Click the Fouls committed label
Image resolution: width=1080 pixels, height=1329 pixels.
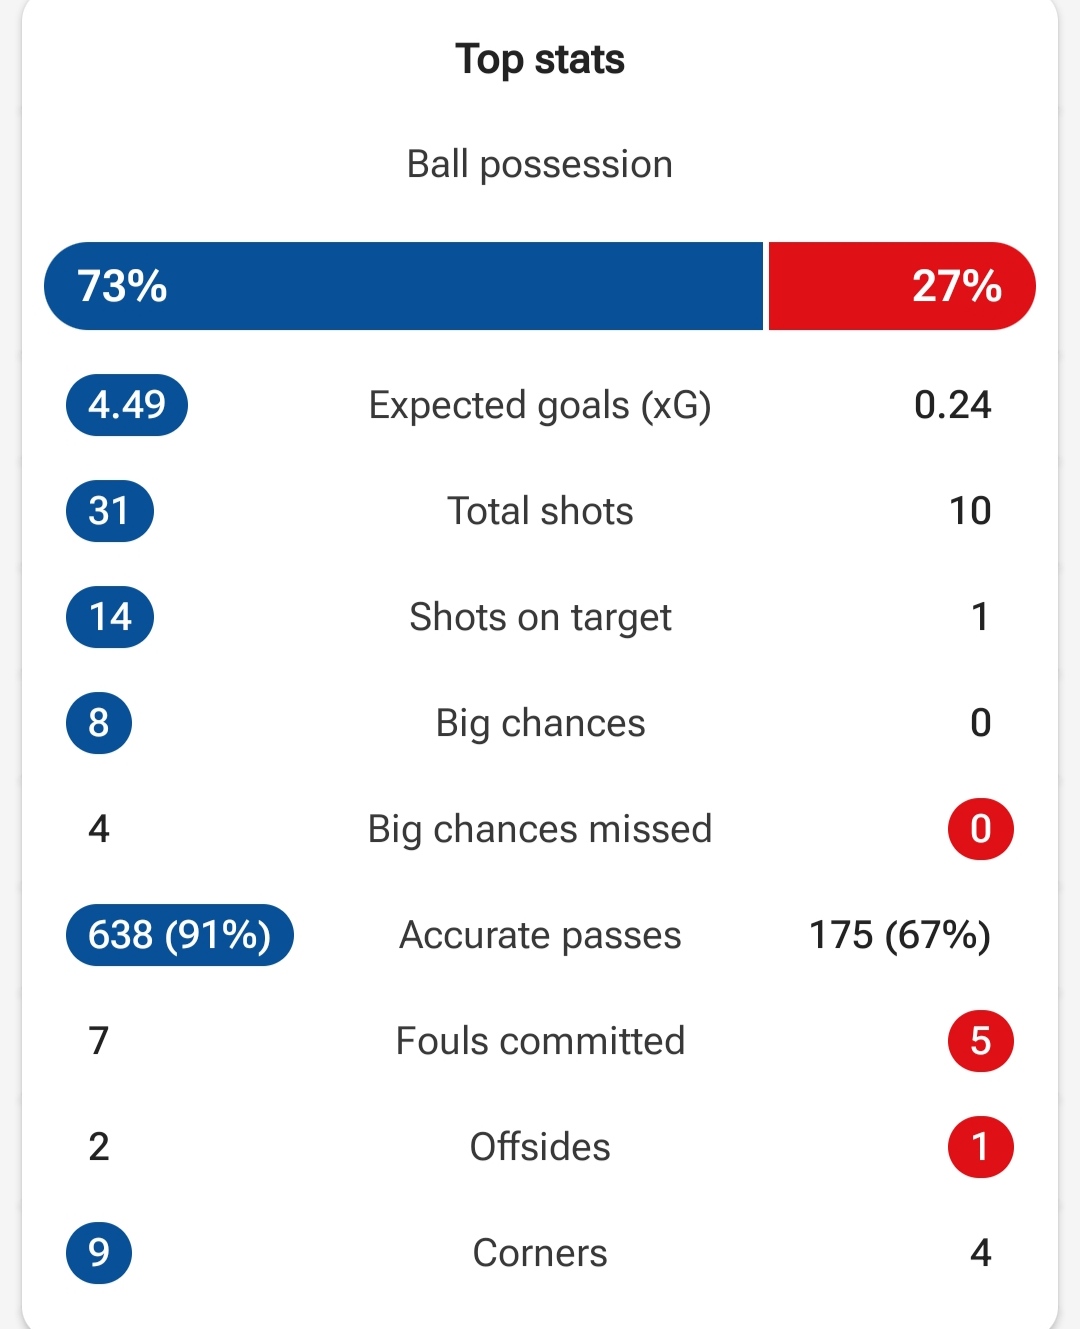point(540,1041)
